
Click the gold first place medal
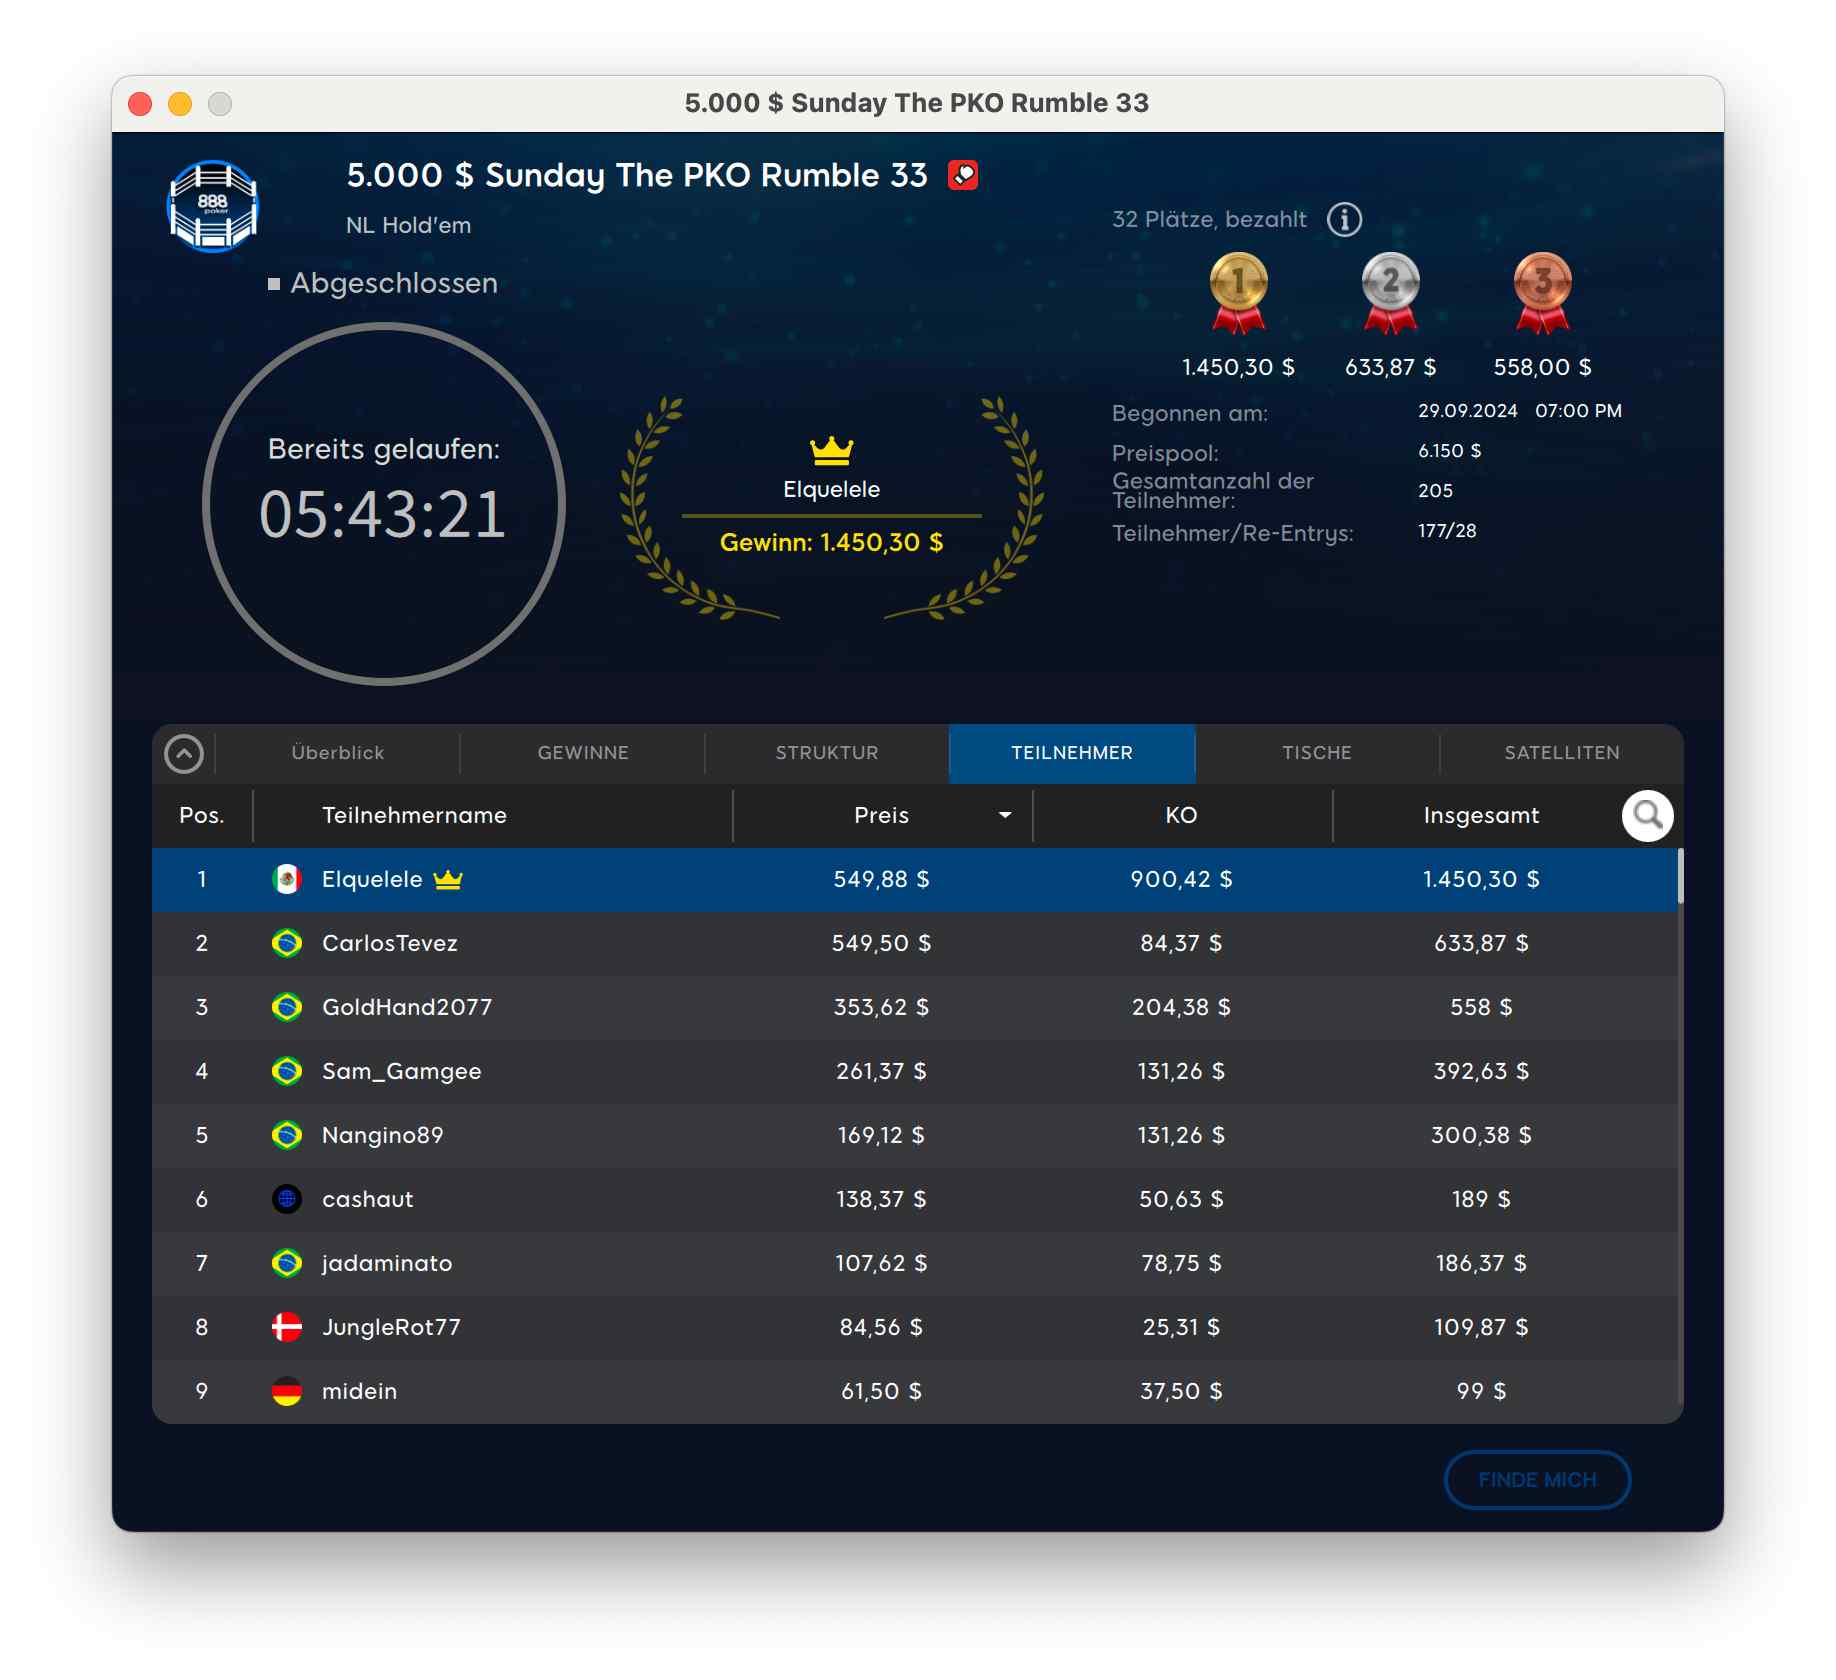pos(1238,292)
